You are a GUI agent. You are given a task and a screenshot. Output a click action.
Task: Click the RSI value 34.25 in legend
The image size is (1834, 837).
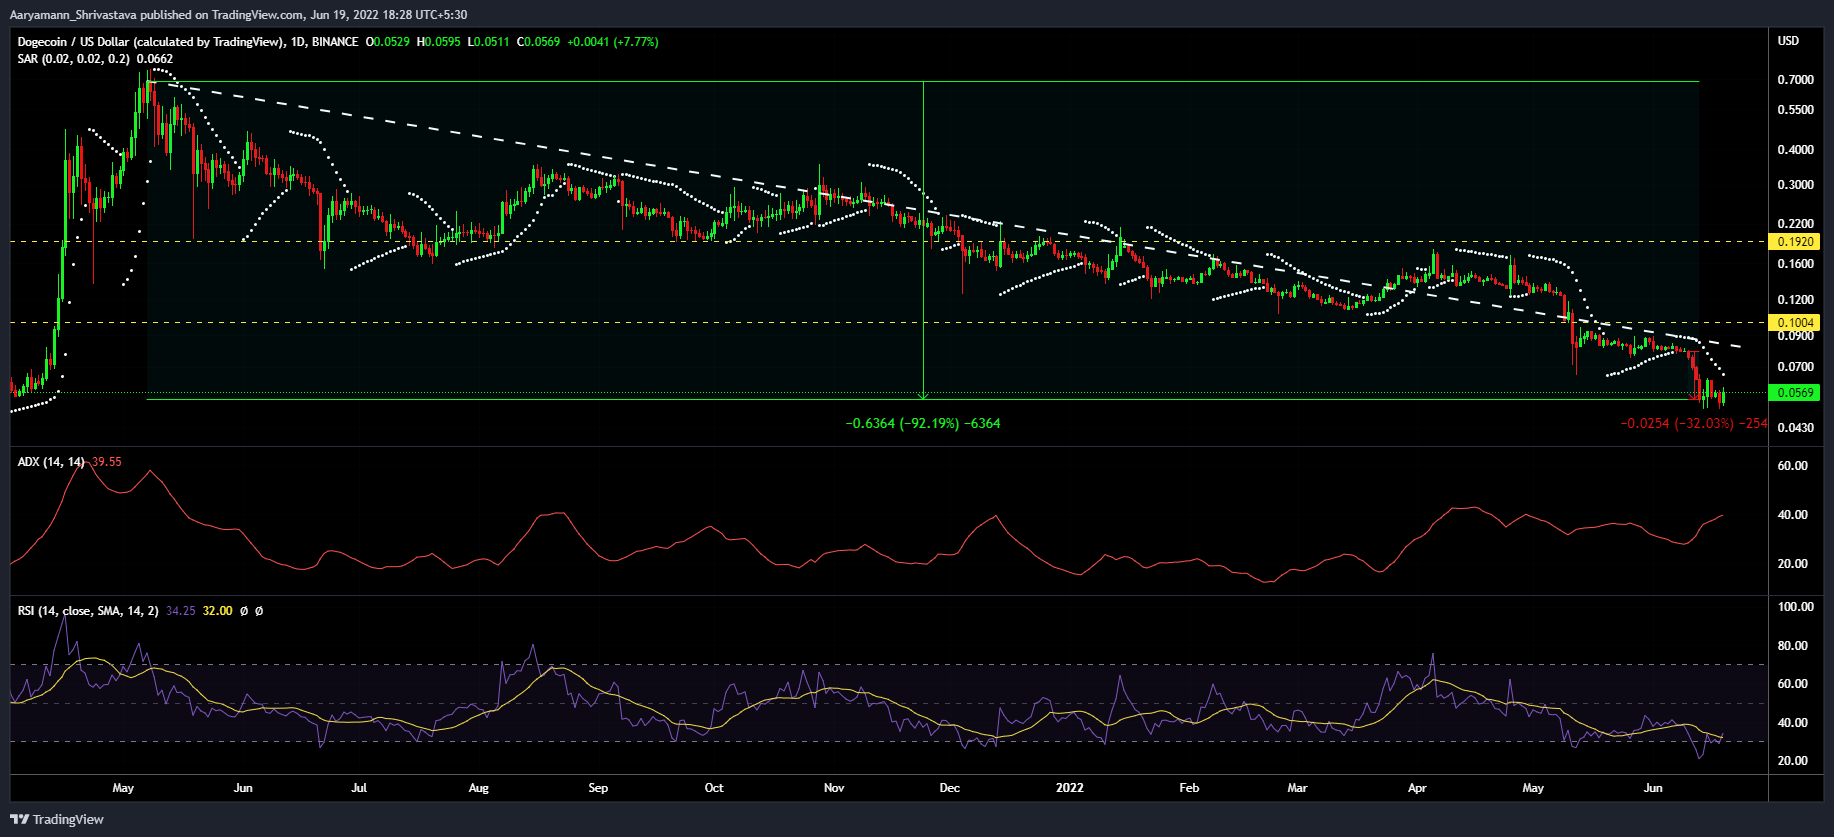(181, 611)
